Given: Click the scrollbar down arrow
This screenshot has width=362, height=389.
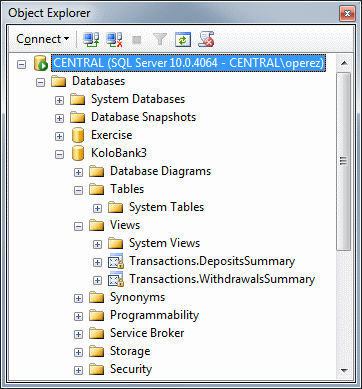Looking at the screenshot, I should (x=344, y=370).
